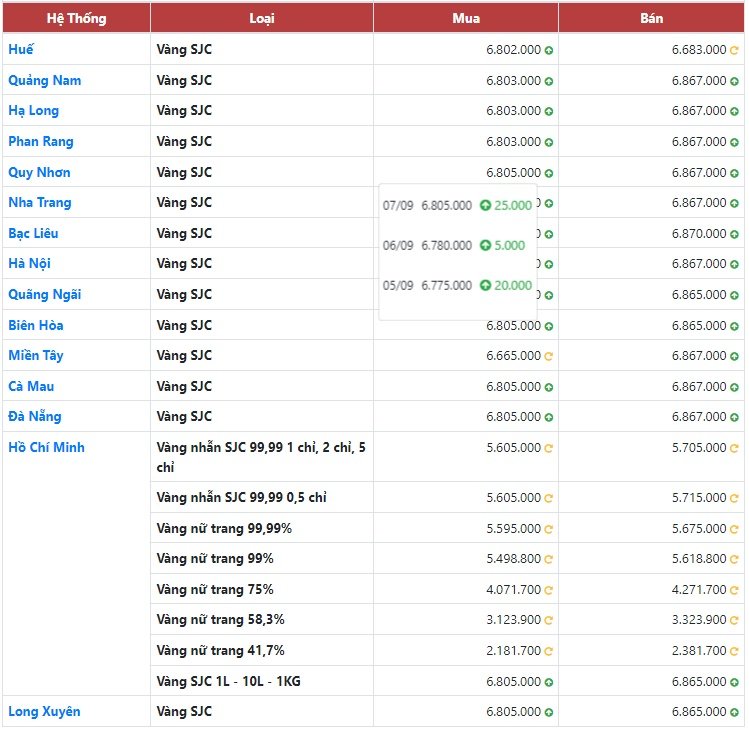Open the Hồ Chí Minh link
Viewport: 749px width, 732px height.
46,447
